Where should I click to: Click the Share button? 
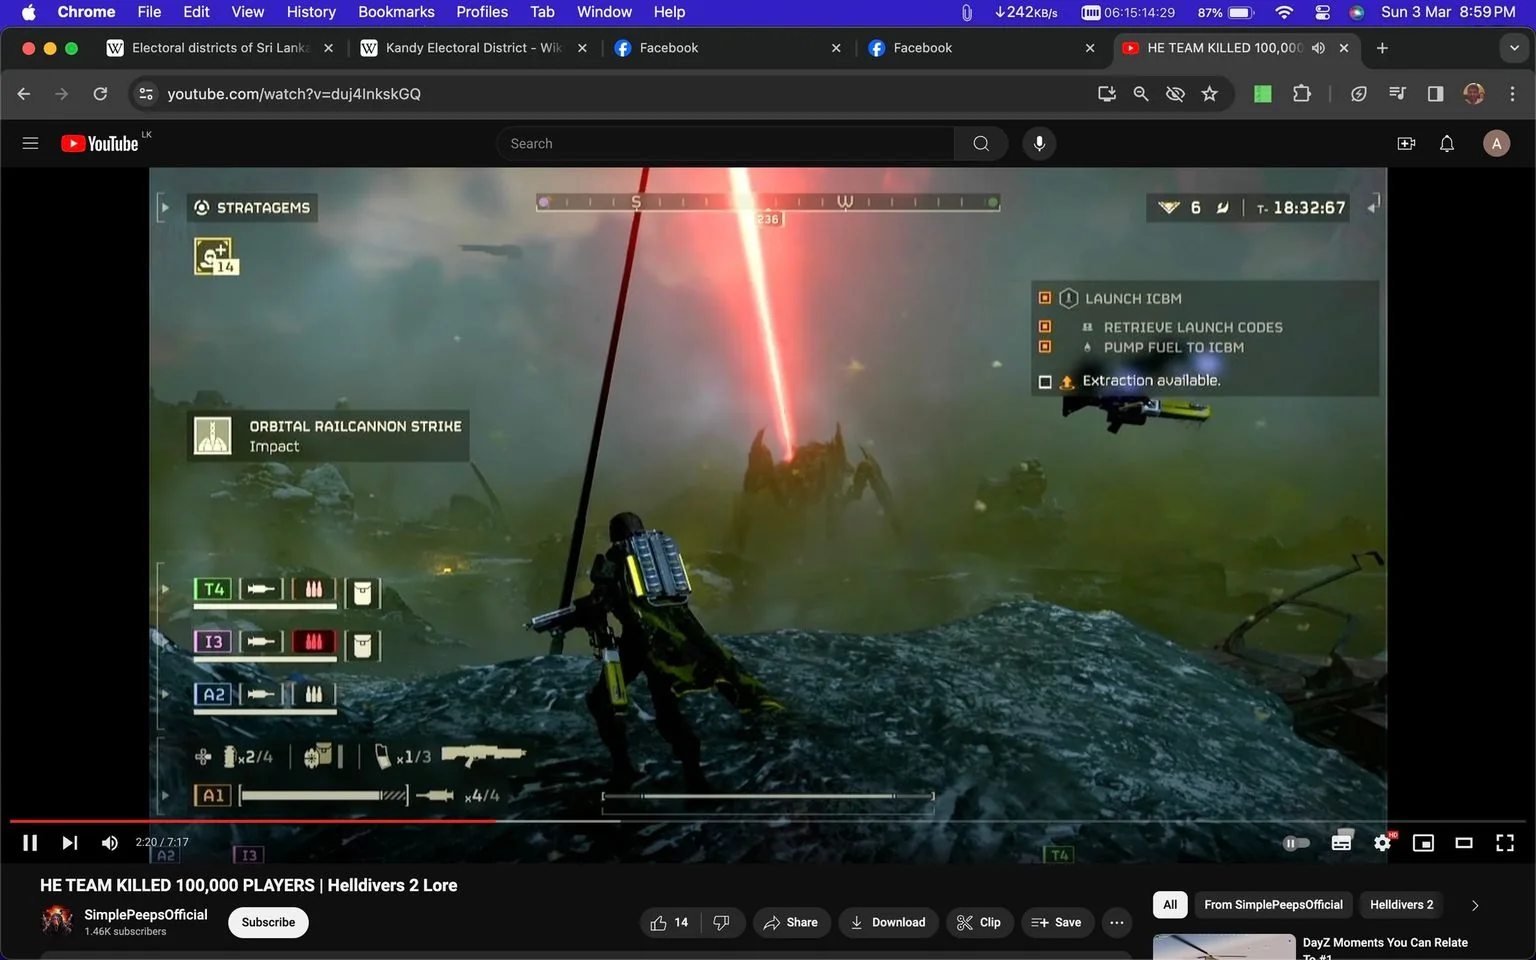click(x=790, y=922)
